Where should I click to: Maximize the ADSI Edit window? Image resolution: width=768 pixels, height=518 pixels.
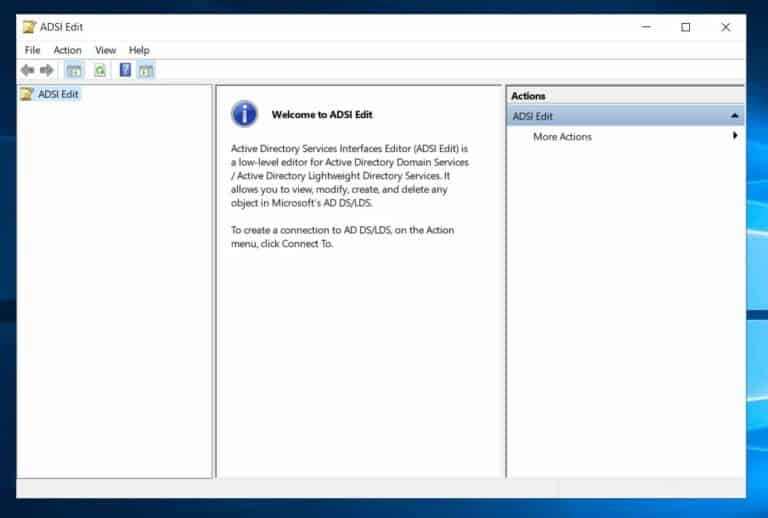(686, 27)
